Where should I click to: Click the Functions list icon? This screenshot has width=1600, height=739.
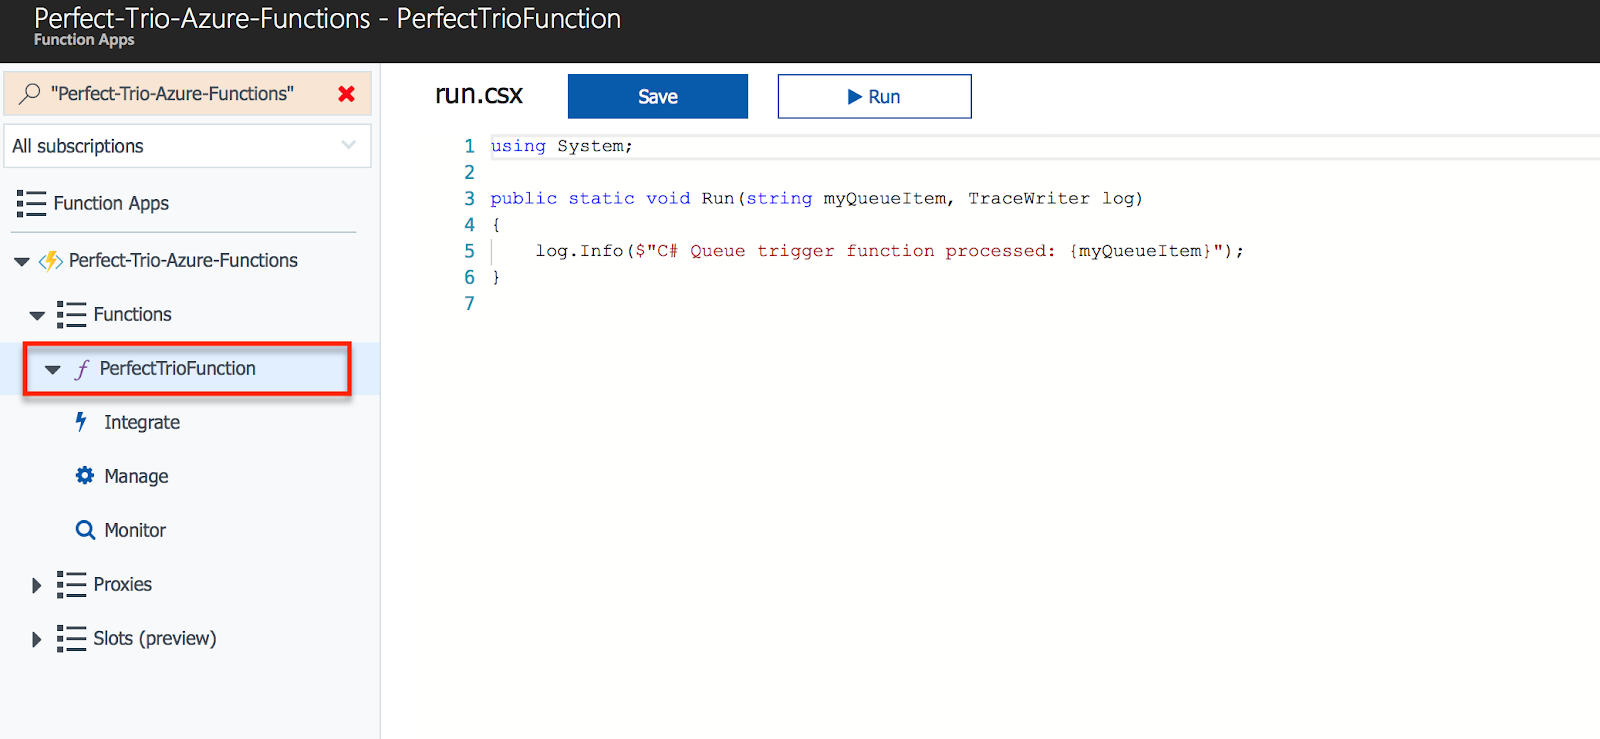[71, 315]
